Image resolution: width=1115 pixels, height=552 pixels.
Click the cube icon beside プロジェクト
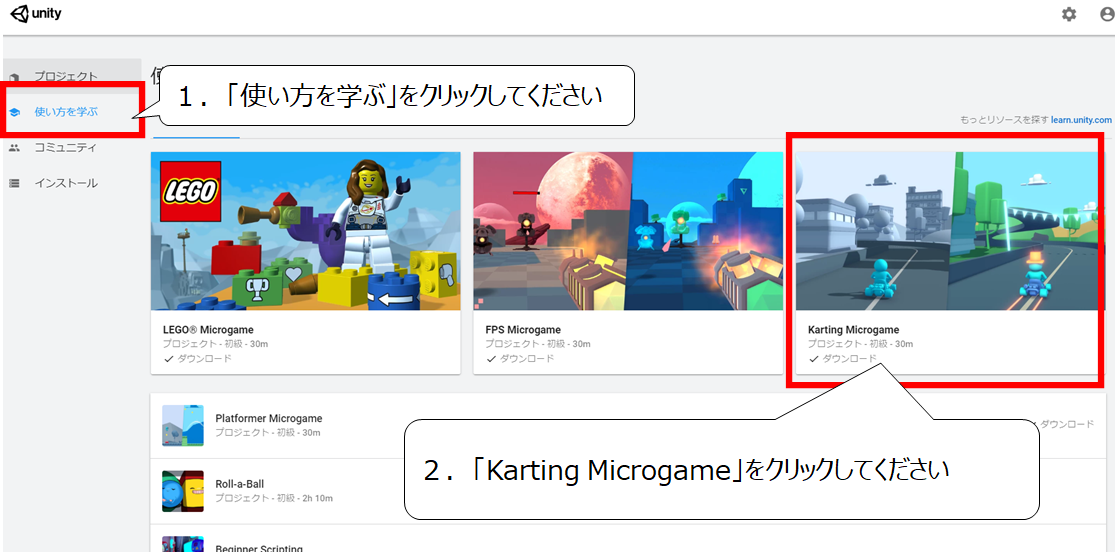click(x=14, y=76)
